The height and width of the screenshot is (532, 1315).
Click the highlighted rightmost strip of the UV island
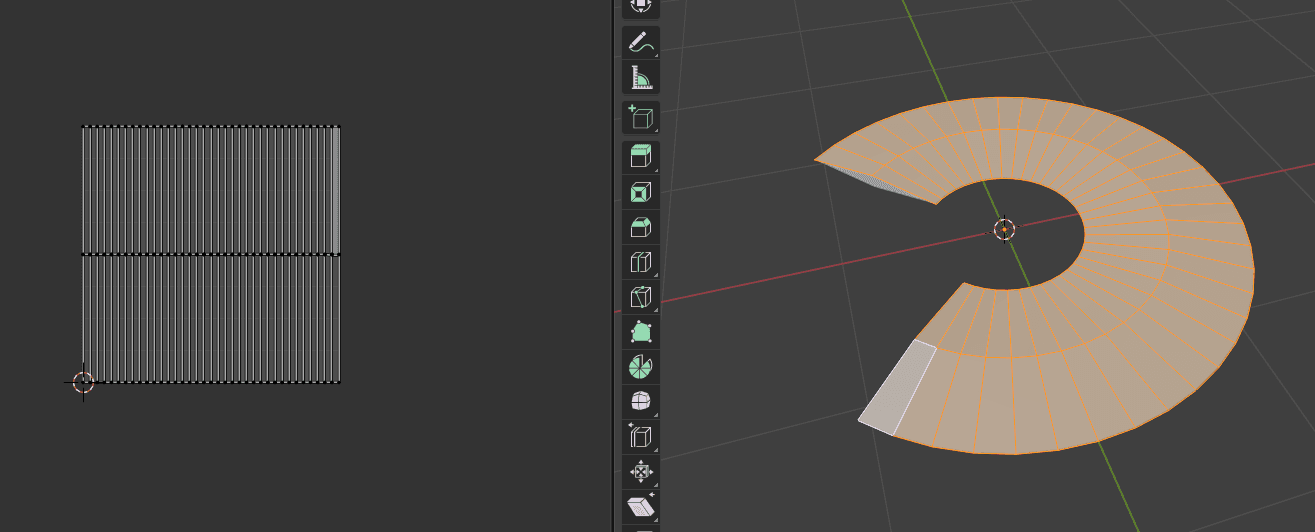(336, 190)
